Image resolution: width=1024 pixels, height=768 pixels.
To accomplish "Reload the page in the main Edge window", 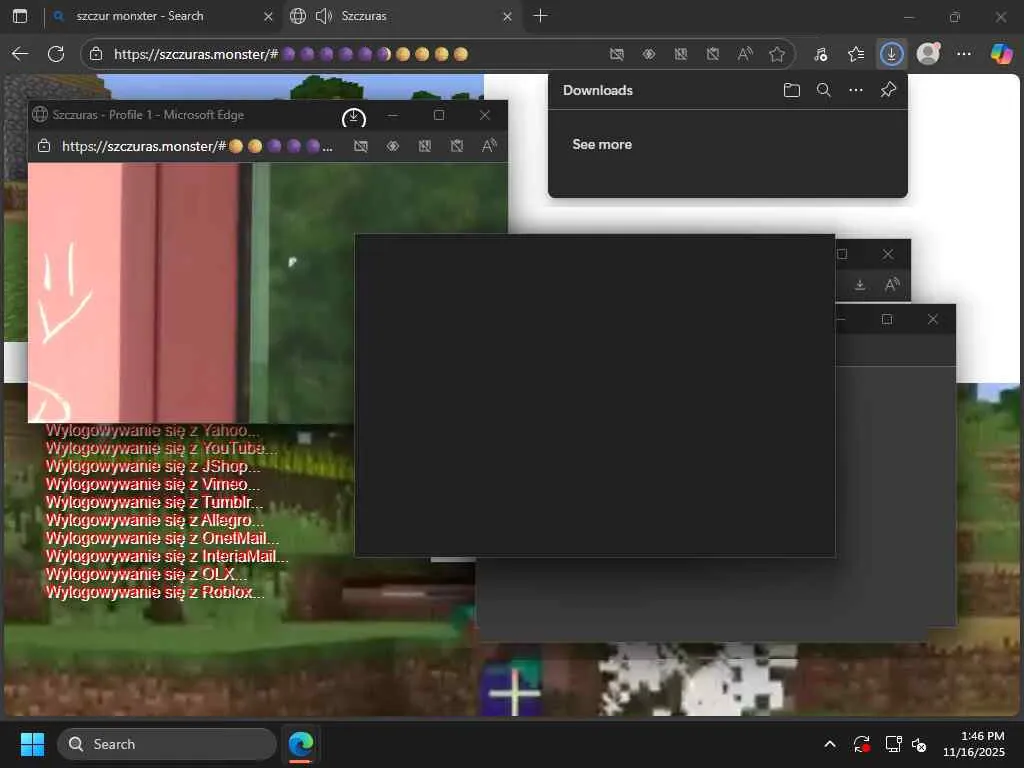I will pos(56,54).
